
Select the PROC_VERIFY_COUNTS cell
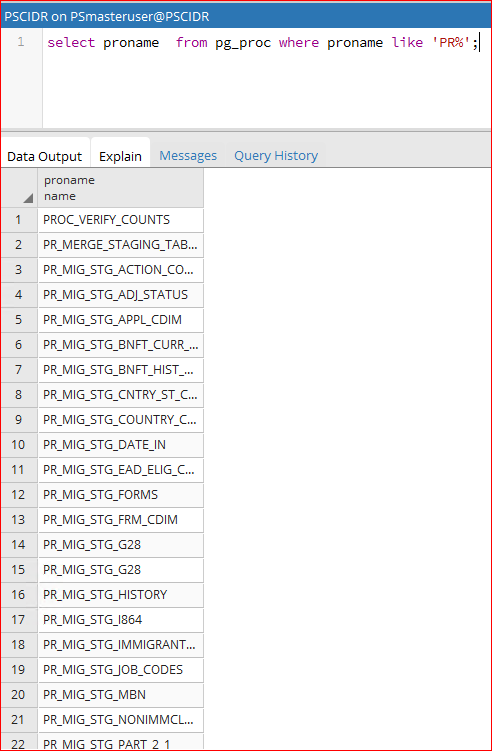(x=121, y=220)
